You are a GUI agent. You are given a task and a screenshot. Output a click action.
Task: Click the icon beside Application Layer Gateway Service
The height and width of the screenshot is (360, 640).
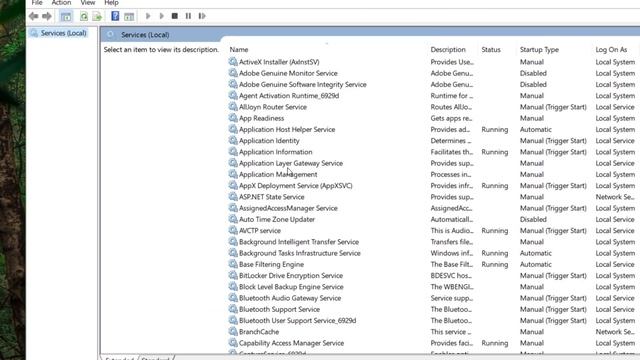pyautogui.click(x=233, y=163)
